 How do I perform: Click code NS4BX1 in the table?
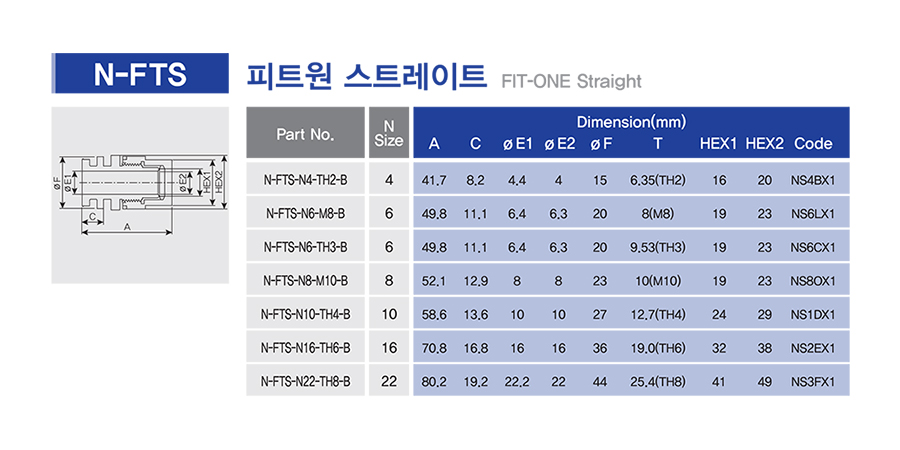[x=812, y=181]
